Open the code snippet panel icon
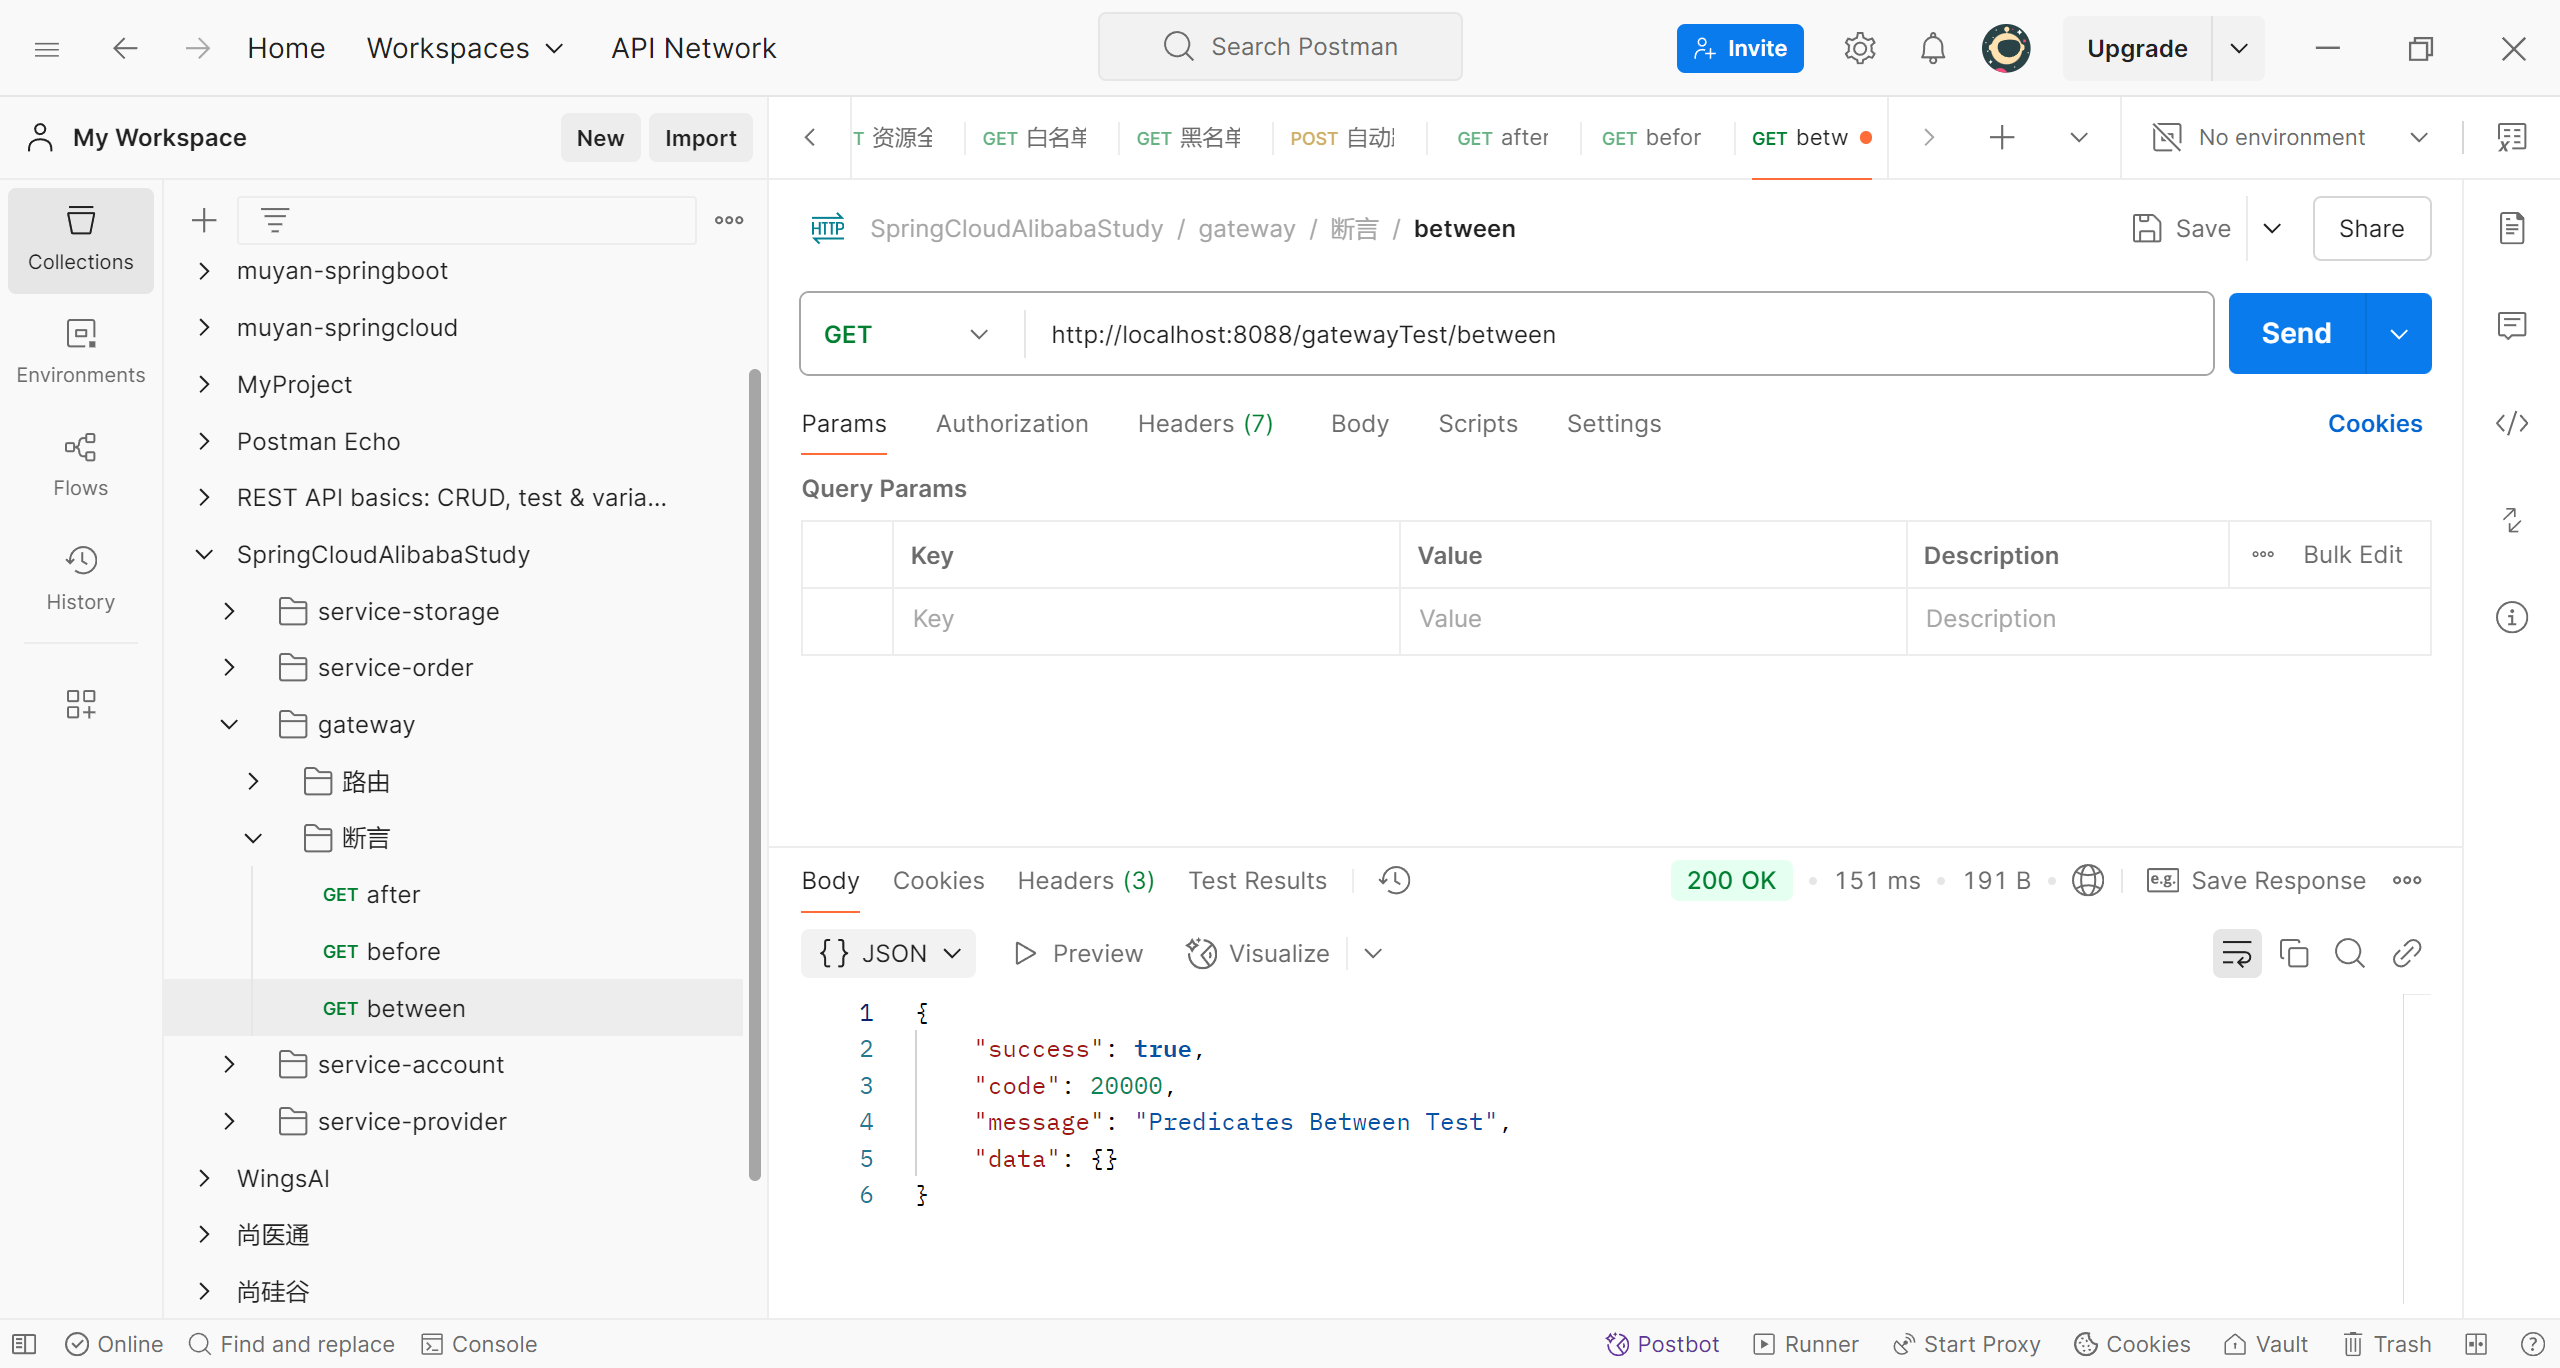The height and width of the screenshot is (1368, 2560). point(2511,424)
